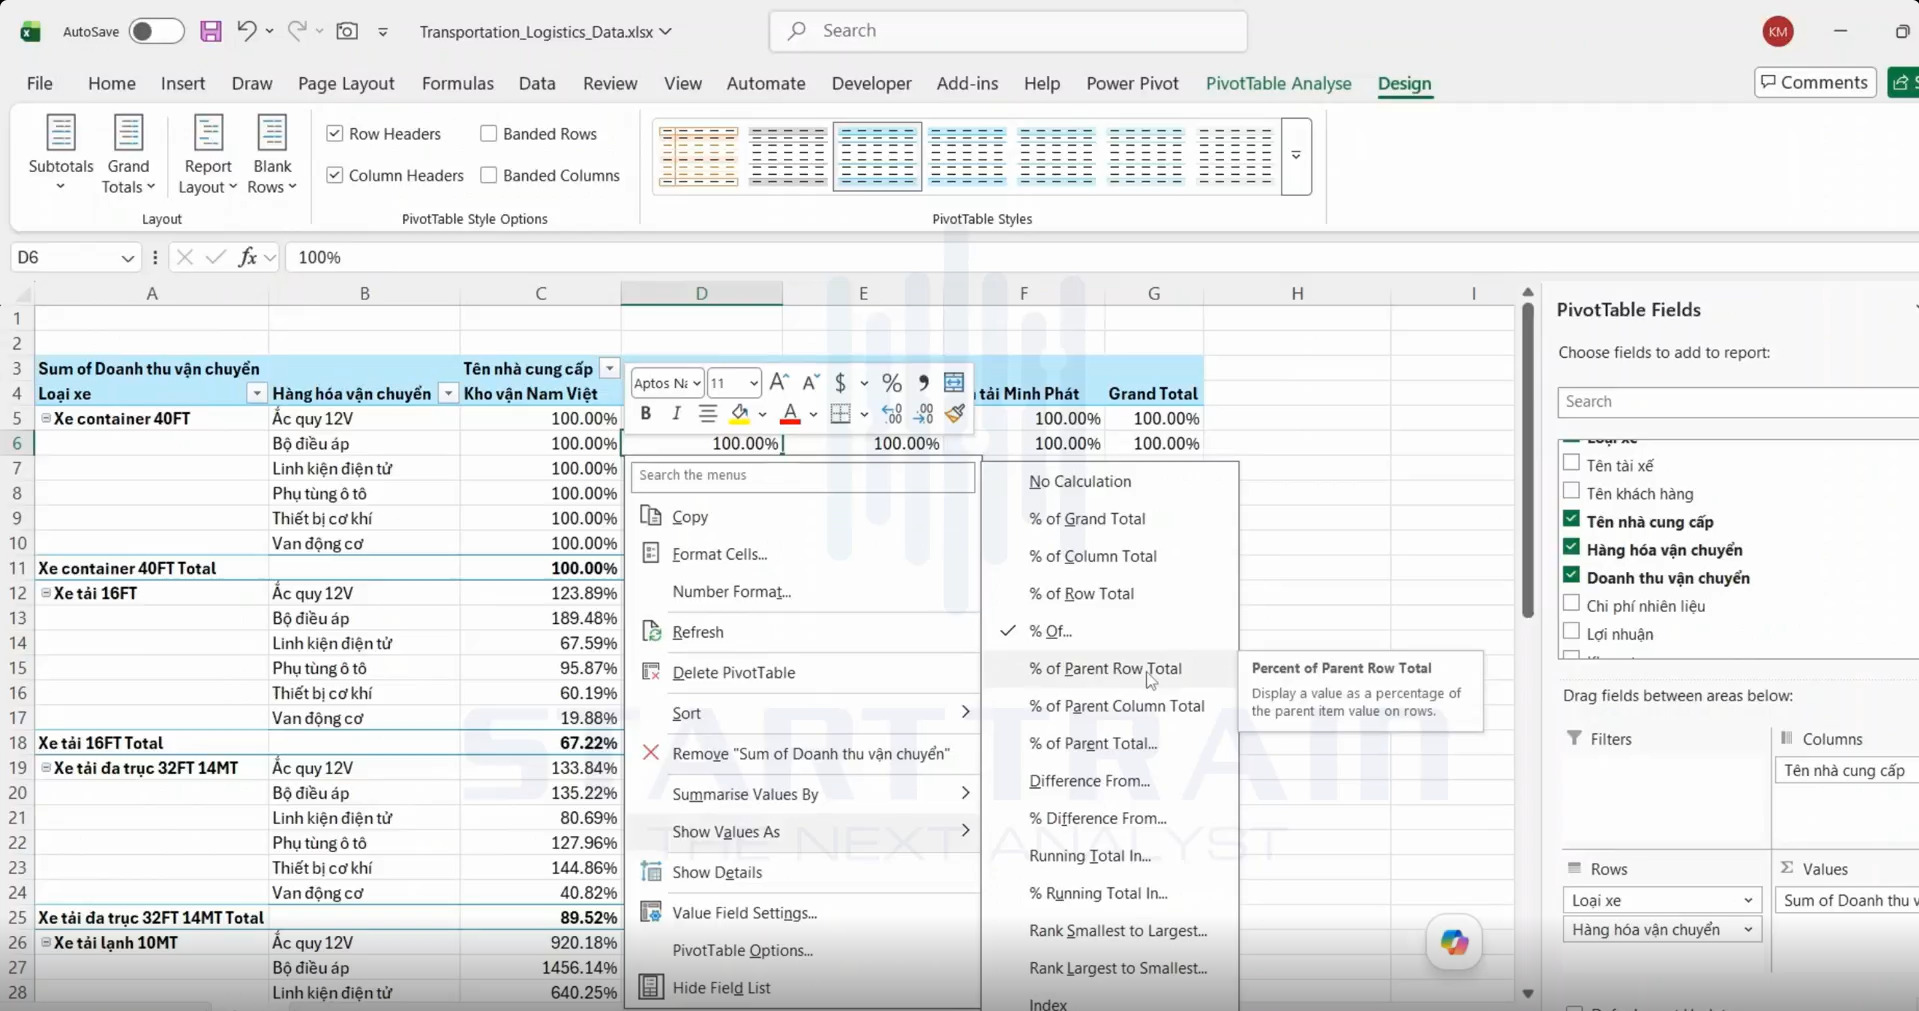
Task: Uncheck the Column Headers checkbox
Action: point(335,175)
